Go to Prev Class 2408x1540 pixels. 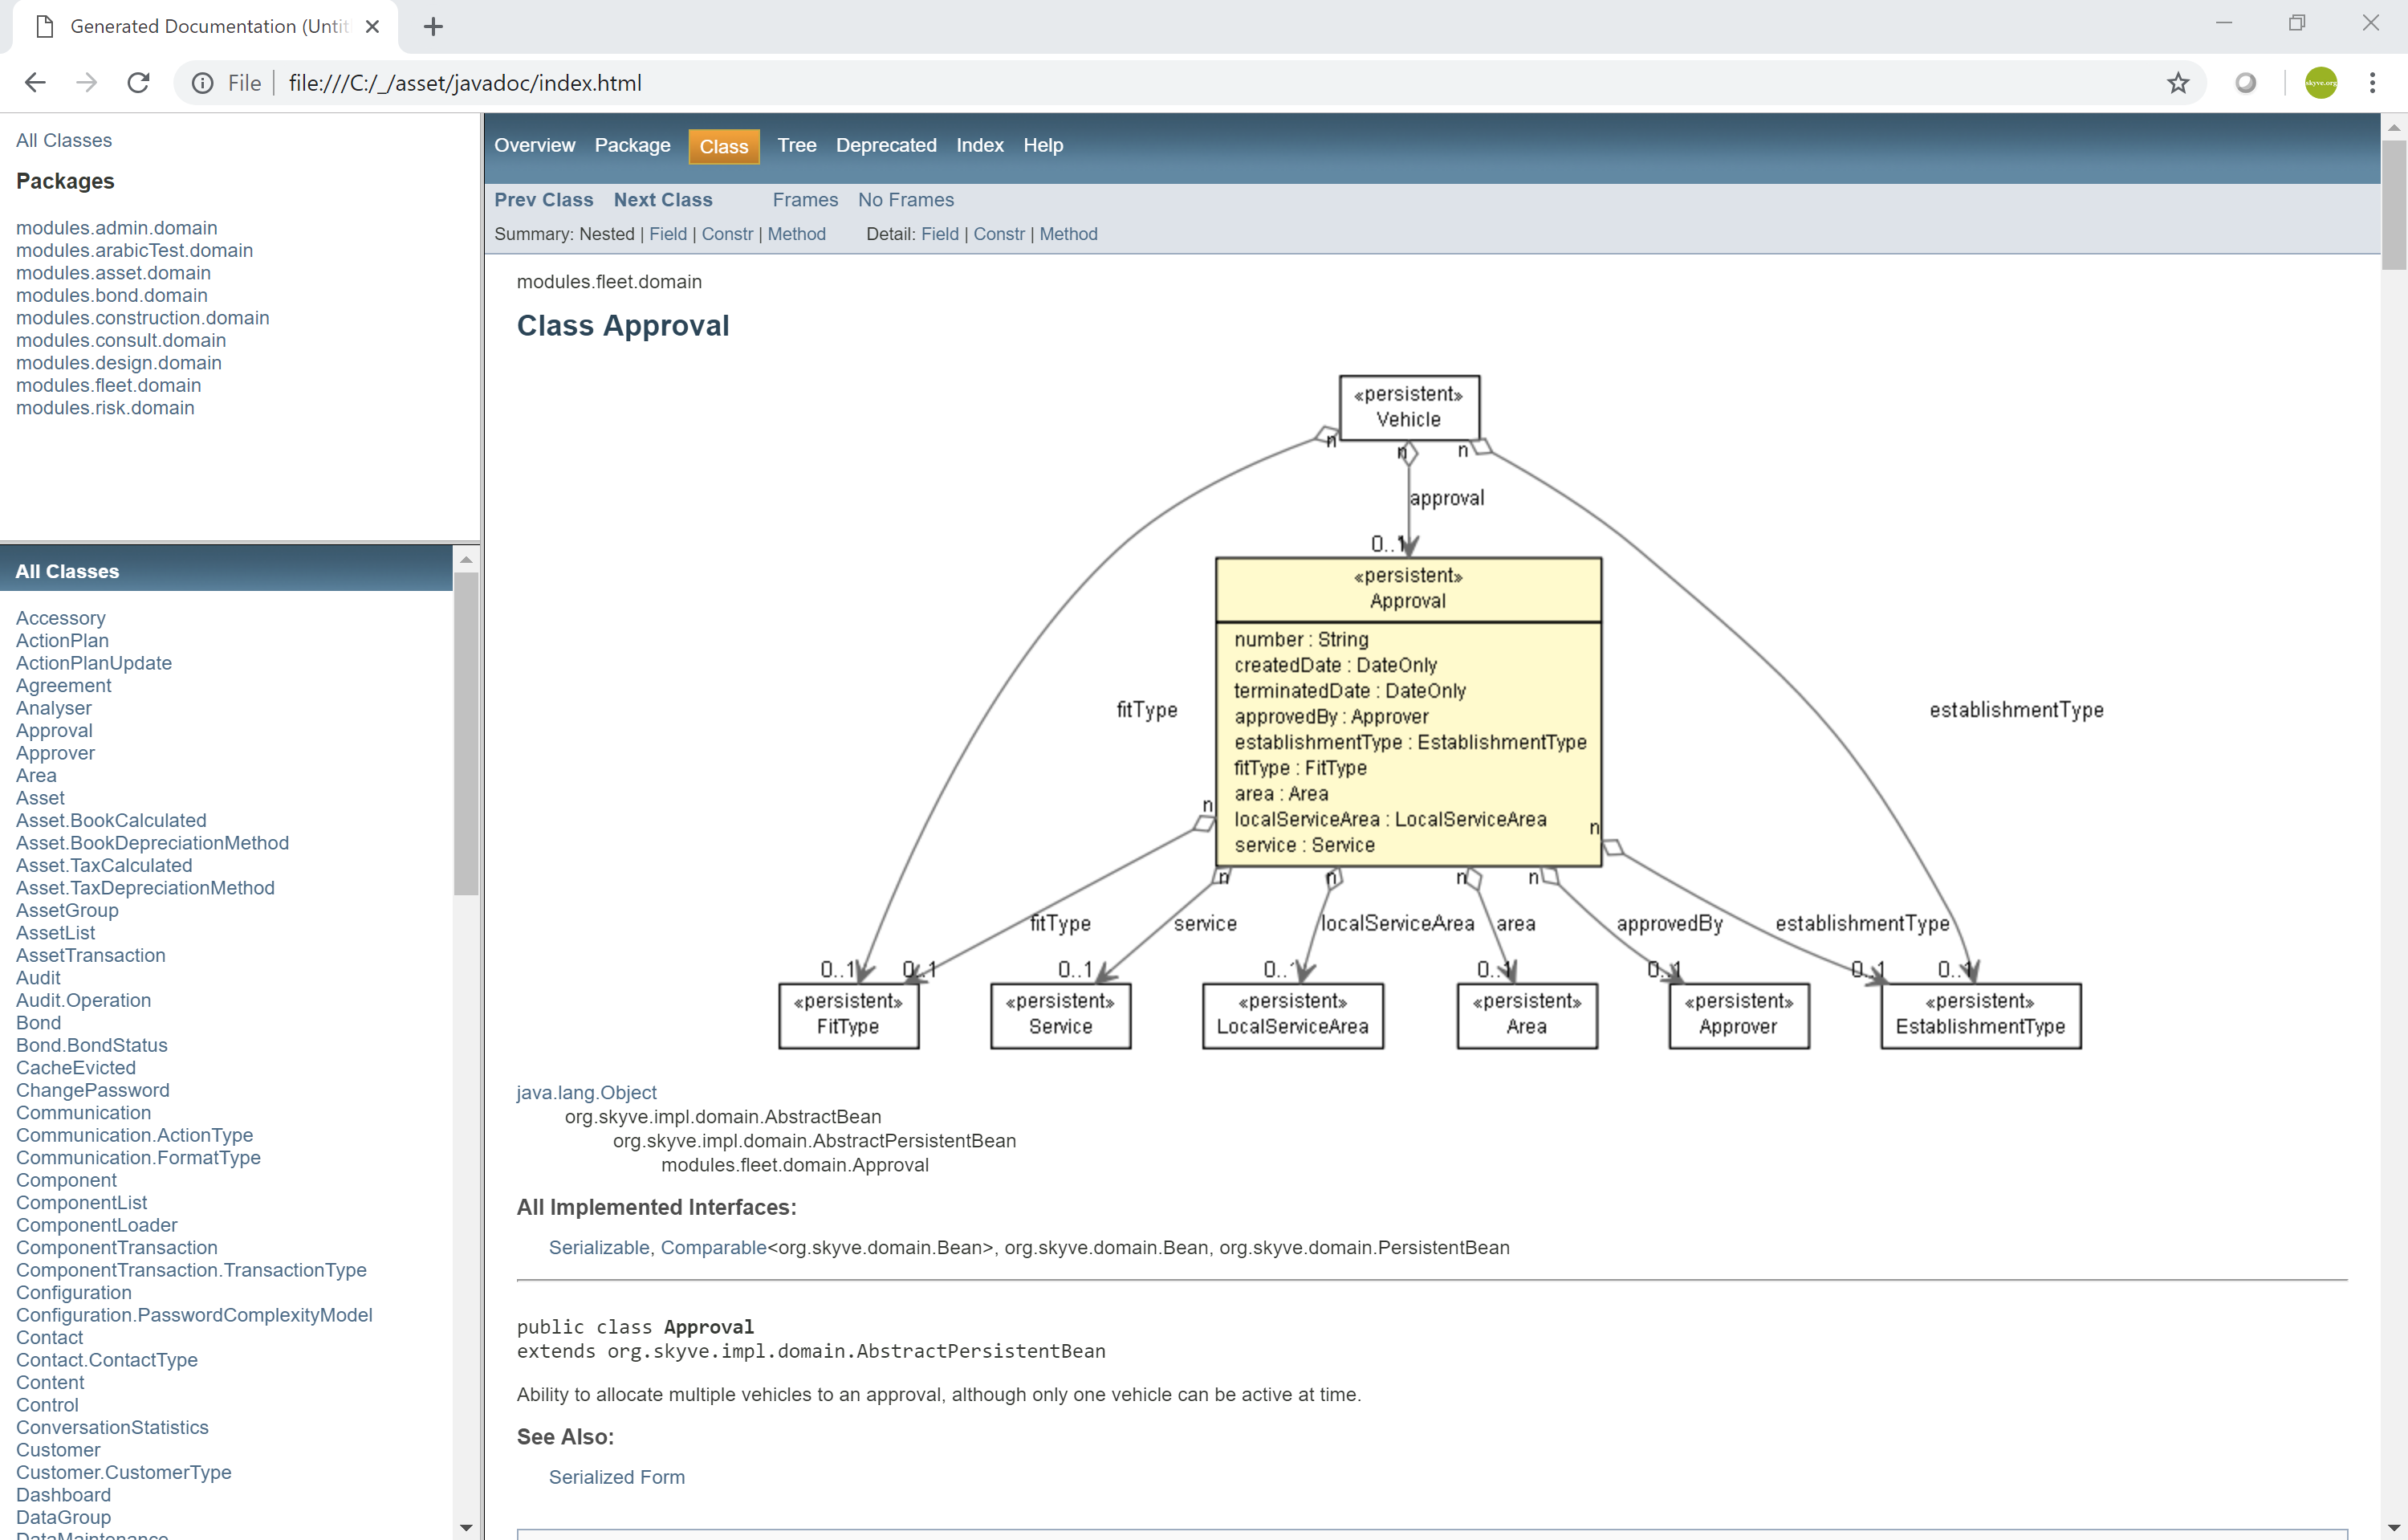(x=544, y=200)
